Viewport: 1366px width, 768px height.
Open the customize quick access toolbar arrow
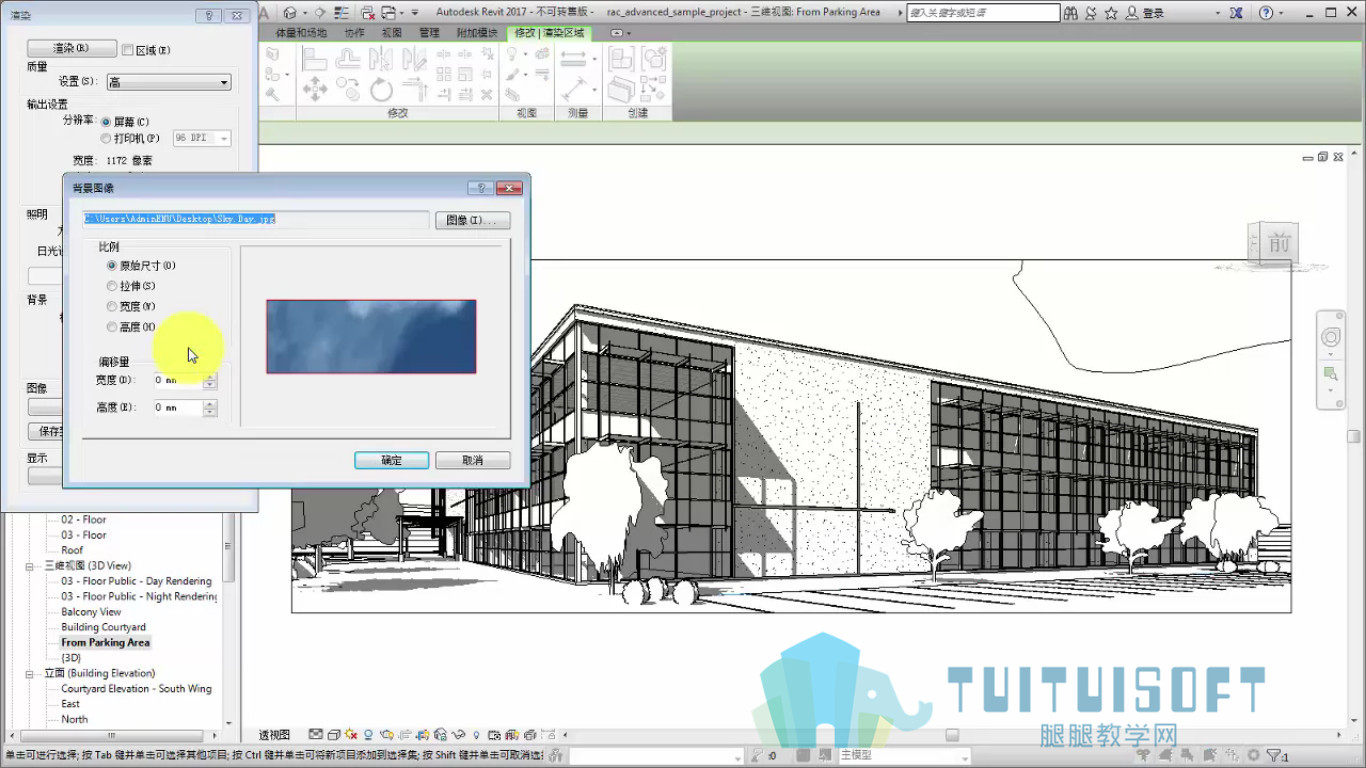tap(415, 13)
